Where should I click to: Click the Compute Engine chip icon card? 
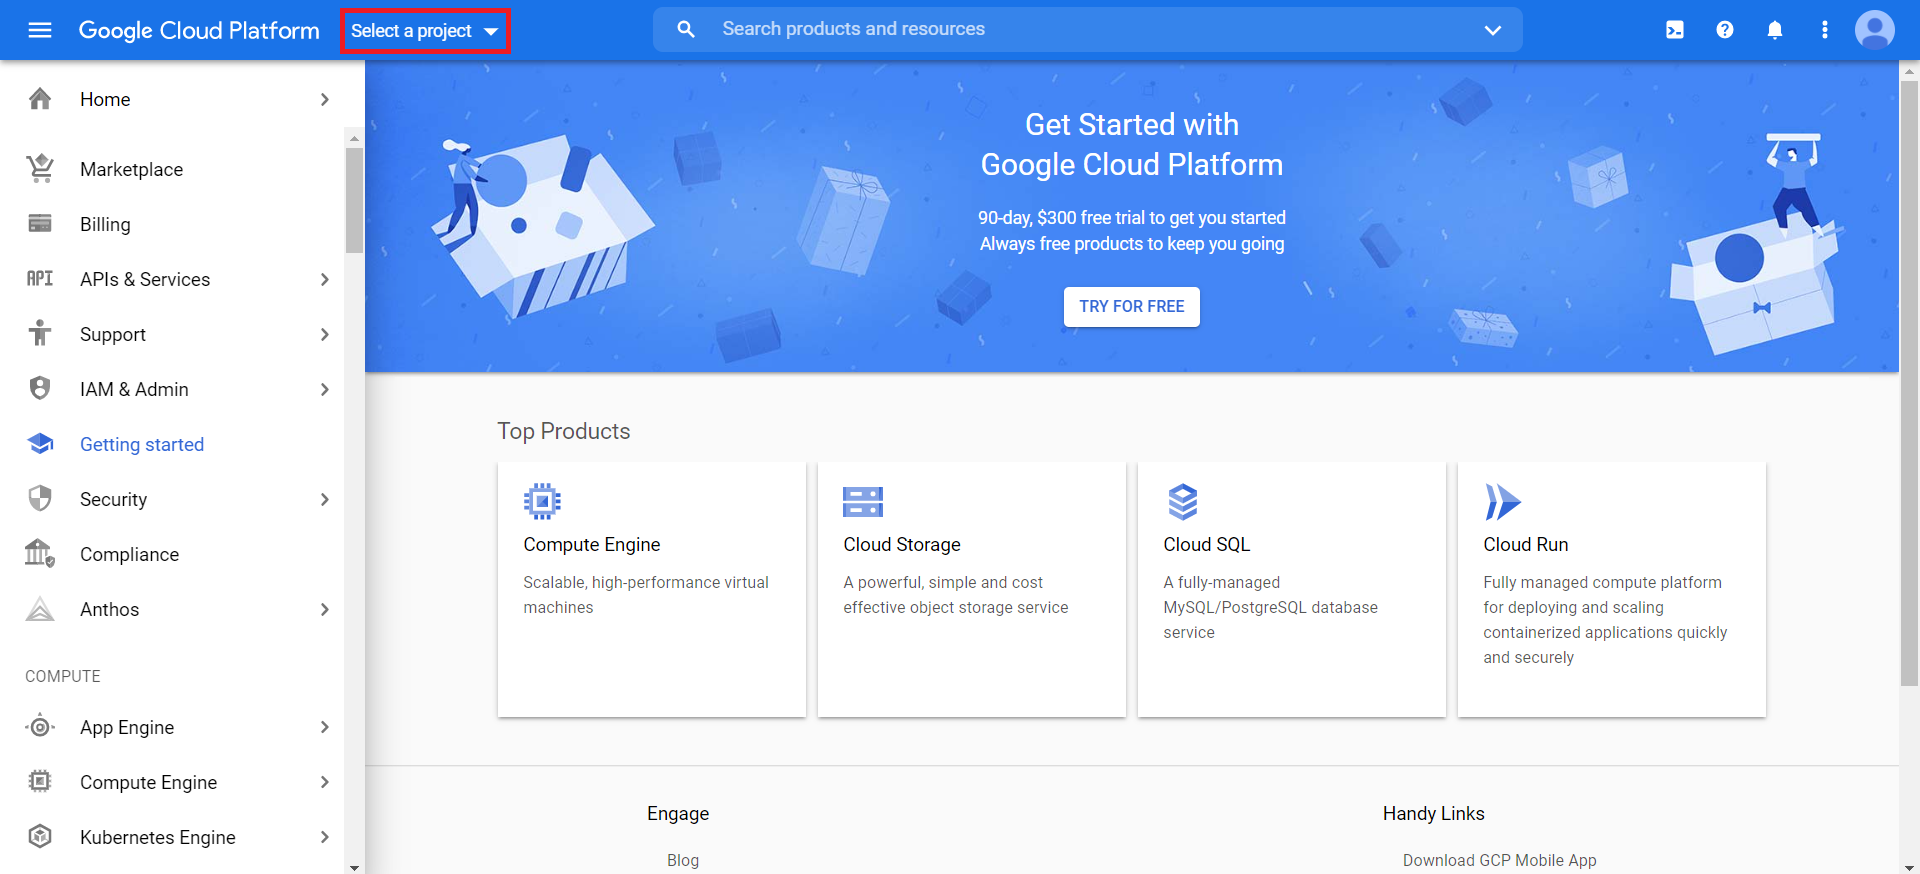(x=542, y=502)
